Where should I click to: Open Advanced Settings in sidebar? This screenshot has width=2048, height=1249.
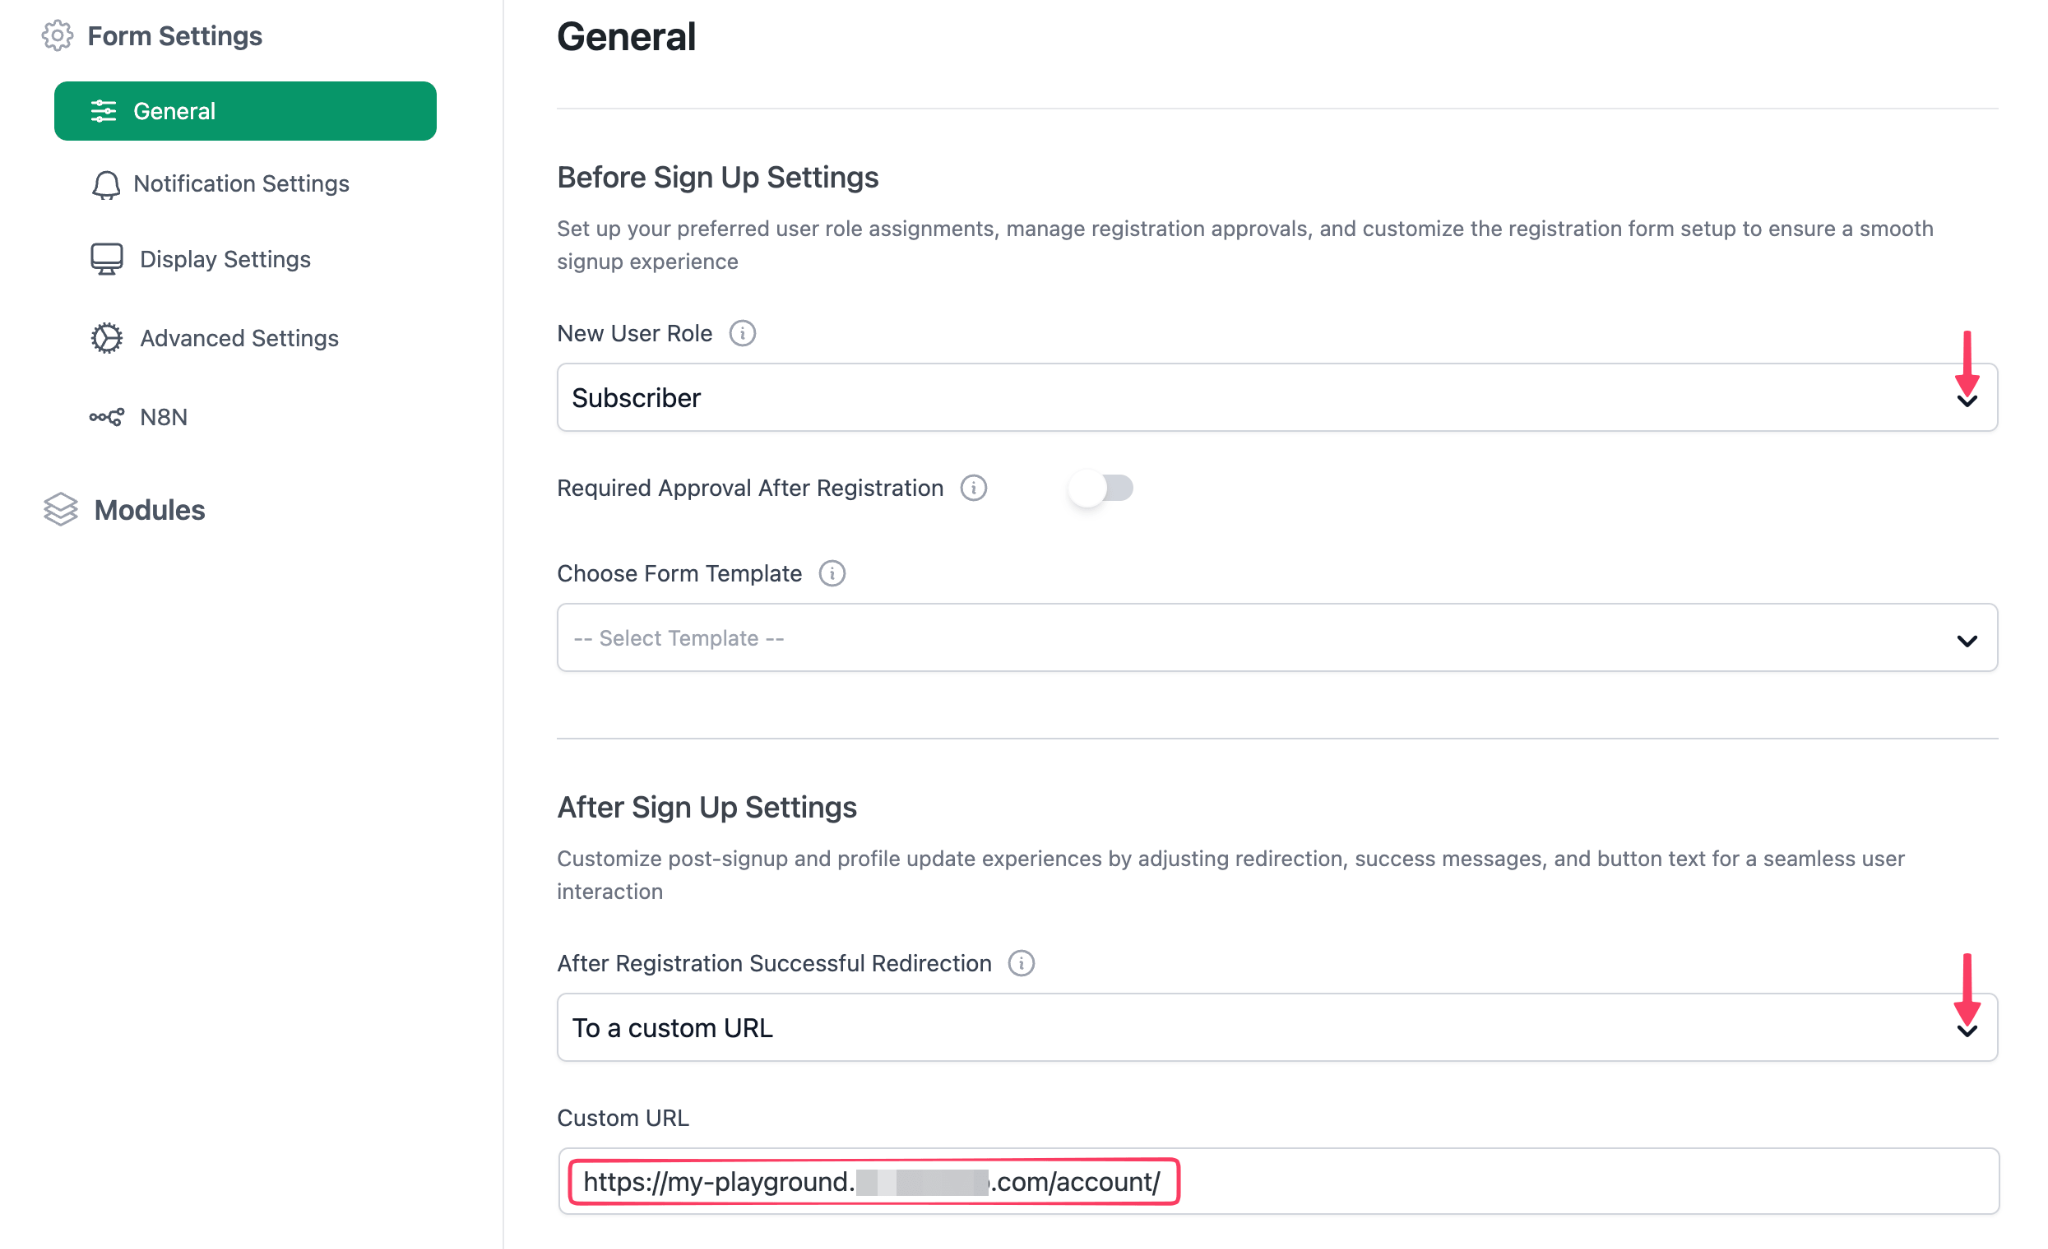point(239,338)
